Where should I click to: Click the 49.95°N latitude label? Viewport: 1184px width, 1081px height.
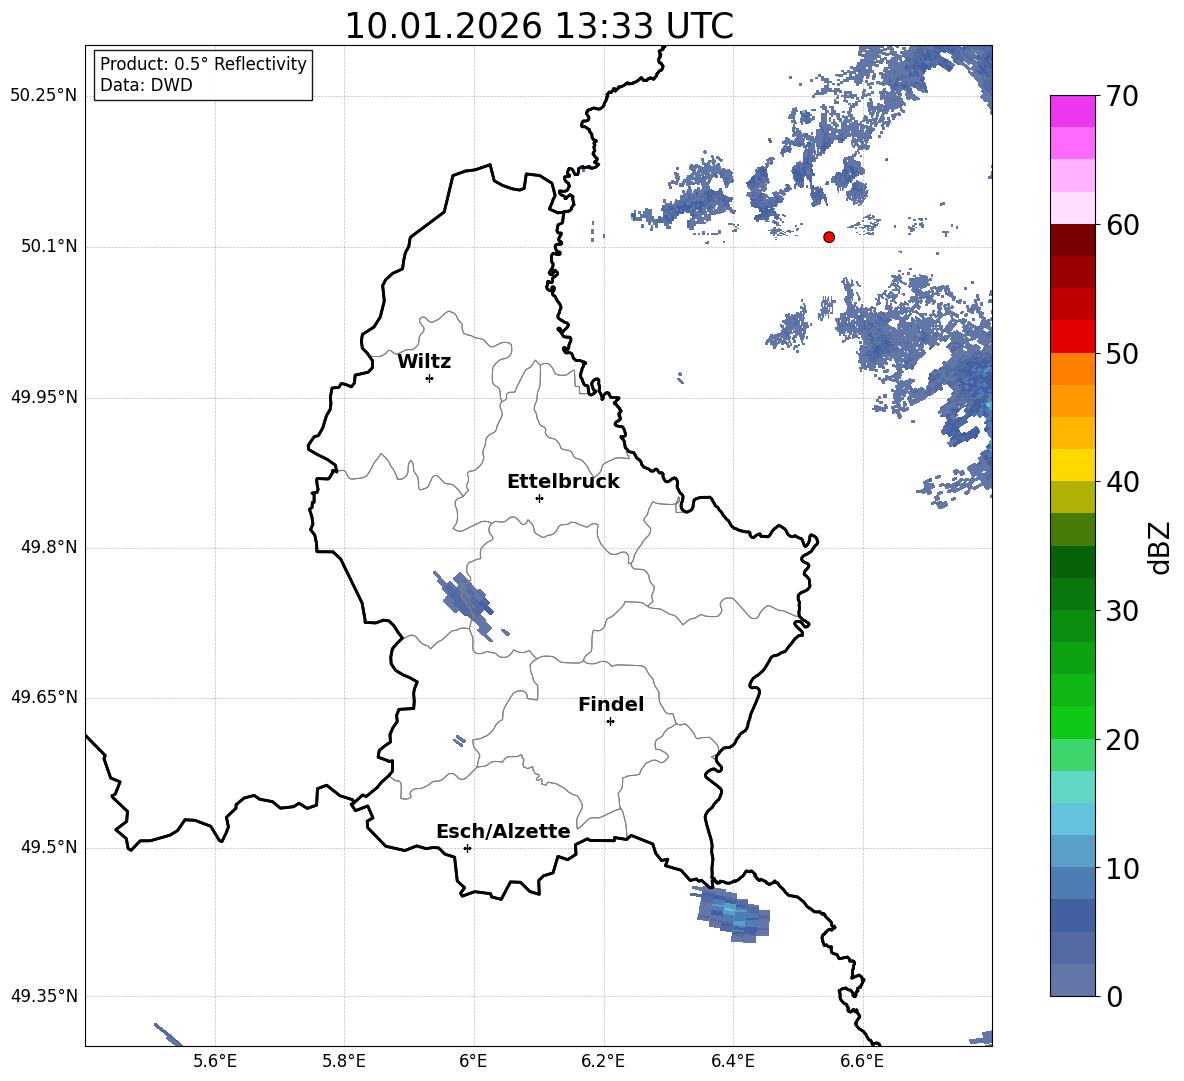(x=44, y=397)
